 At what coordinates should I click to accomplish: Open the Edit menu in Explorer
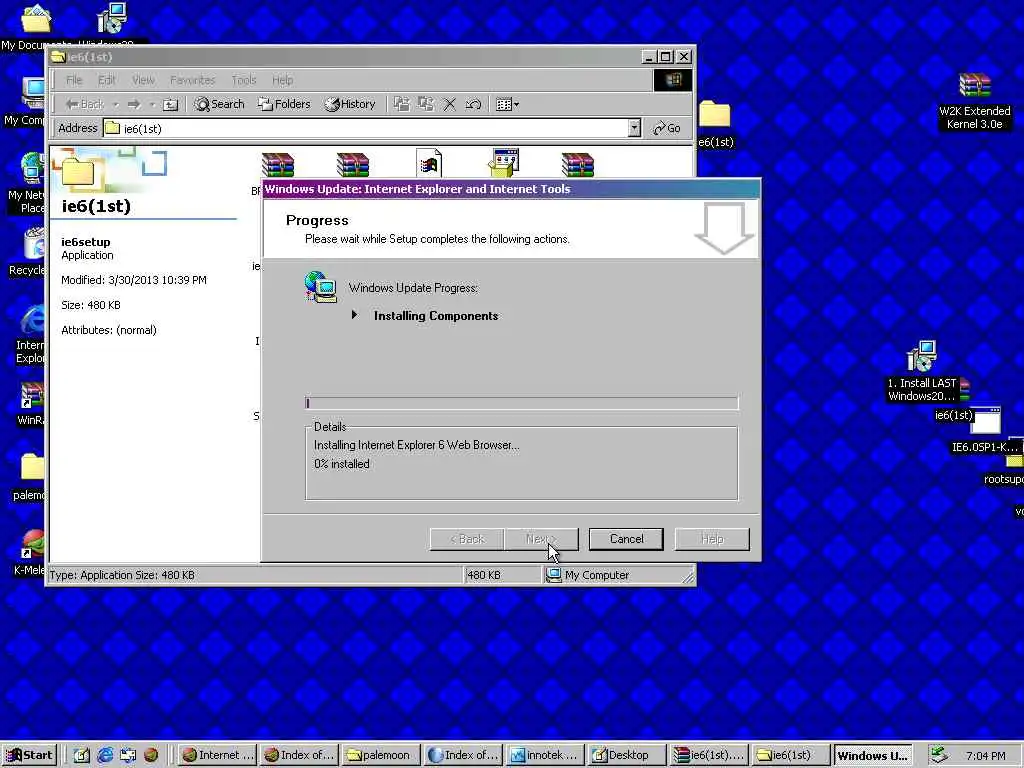(106, 80)
